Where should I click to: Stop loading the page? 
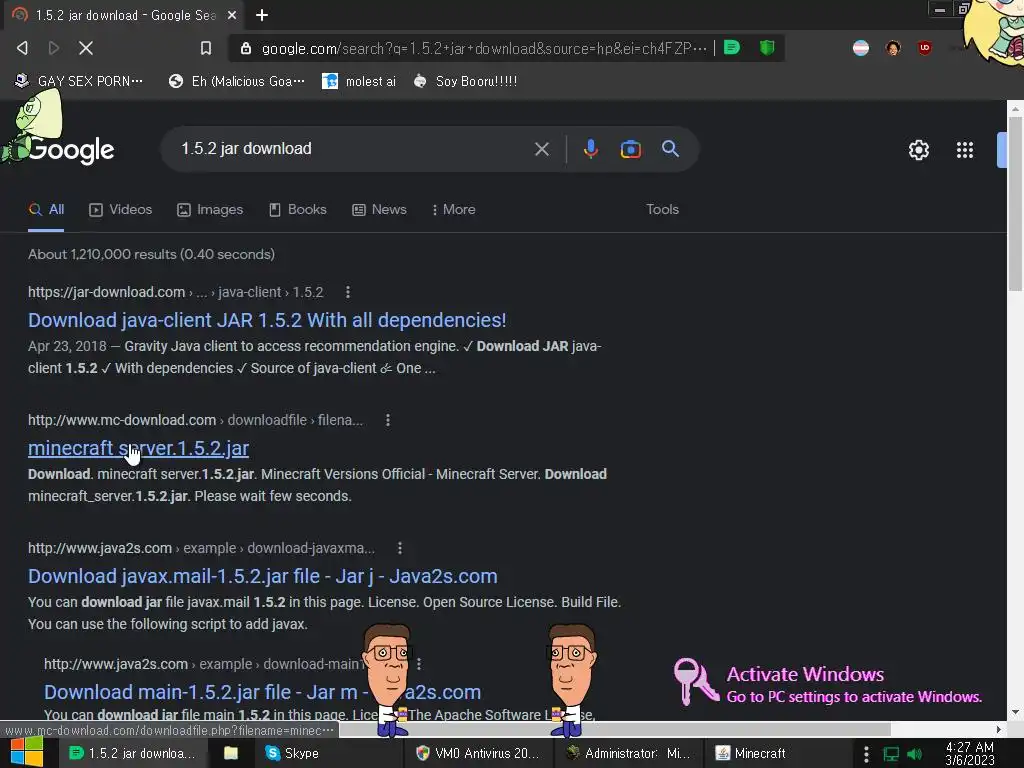pyautogui.click(x=86, y=48)
